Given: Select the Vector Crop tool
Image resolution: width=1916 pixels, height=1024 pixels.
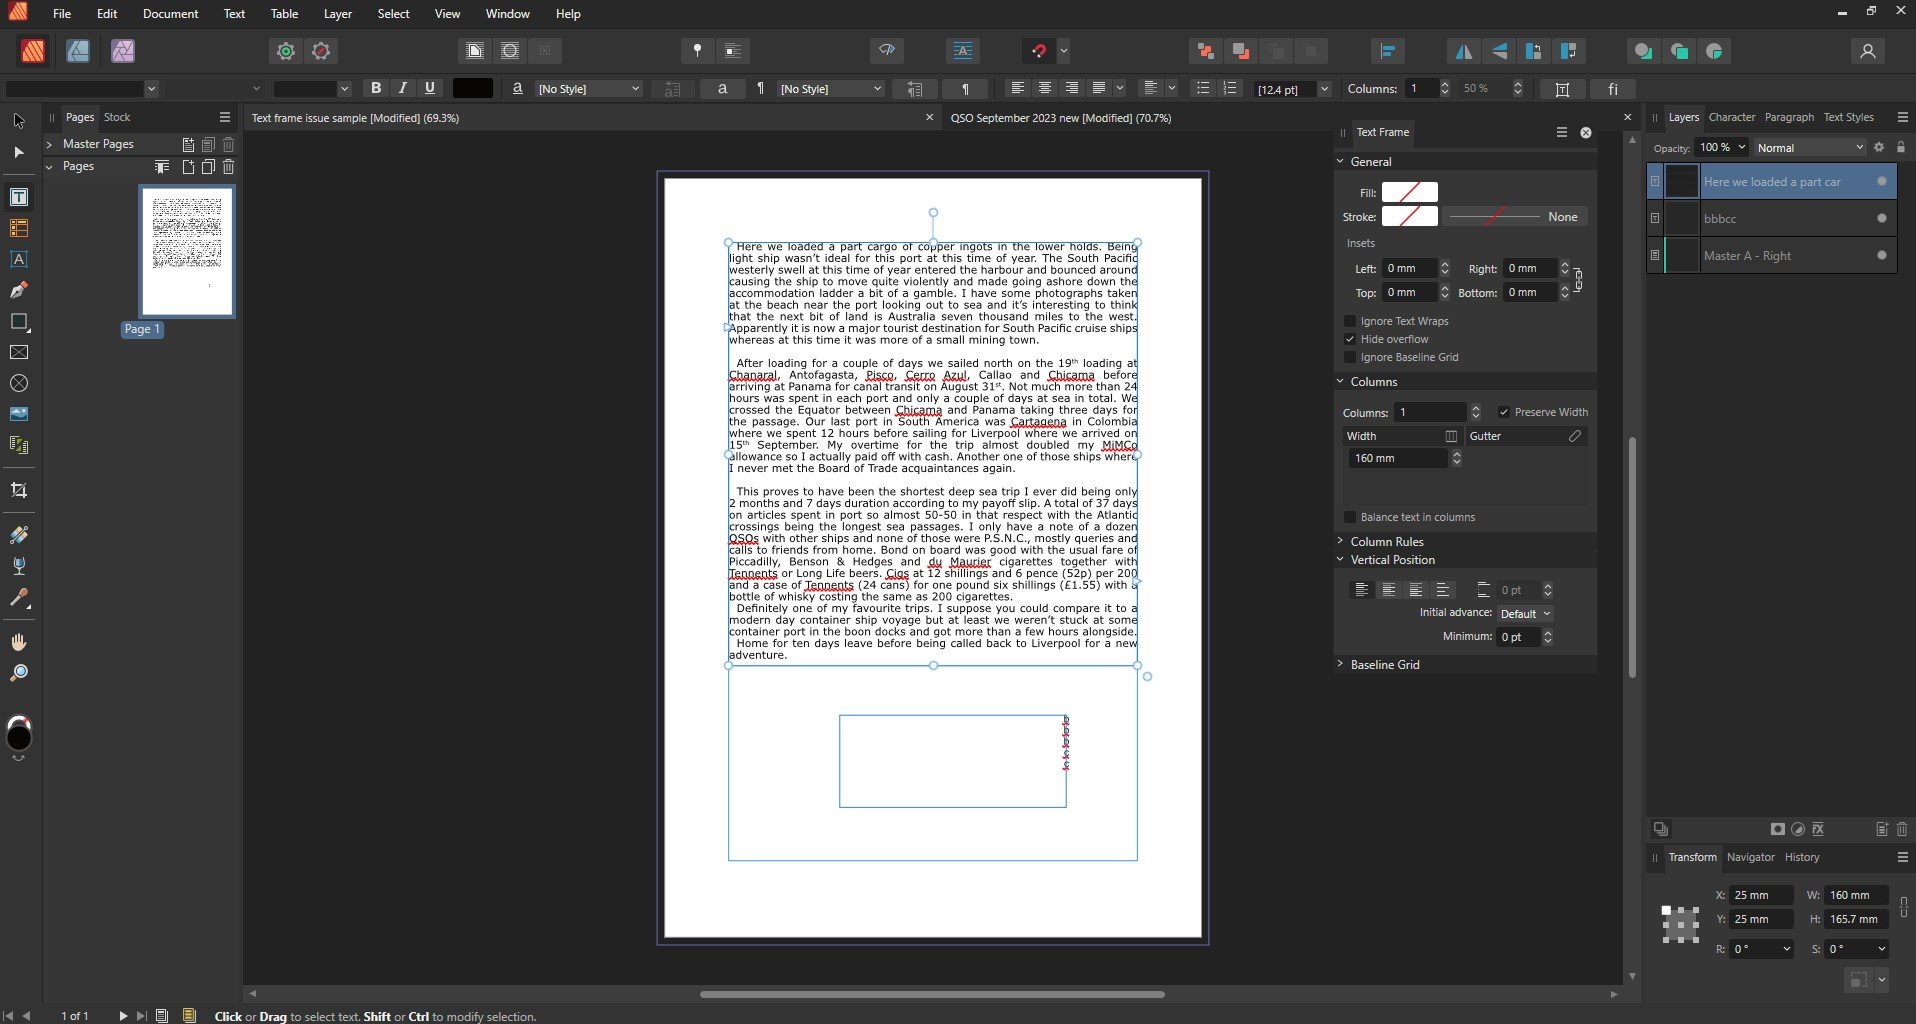Looking at the screenshot, I should 18,489.
